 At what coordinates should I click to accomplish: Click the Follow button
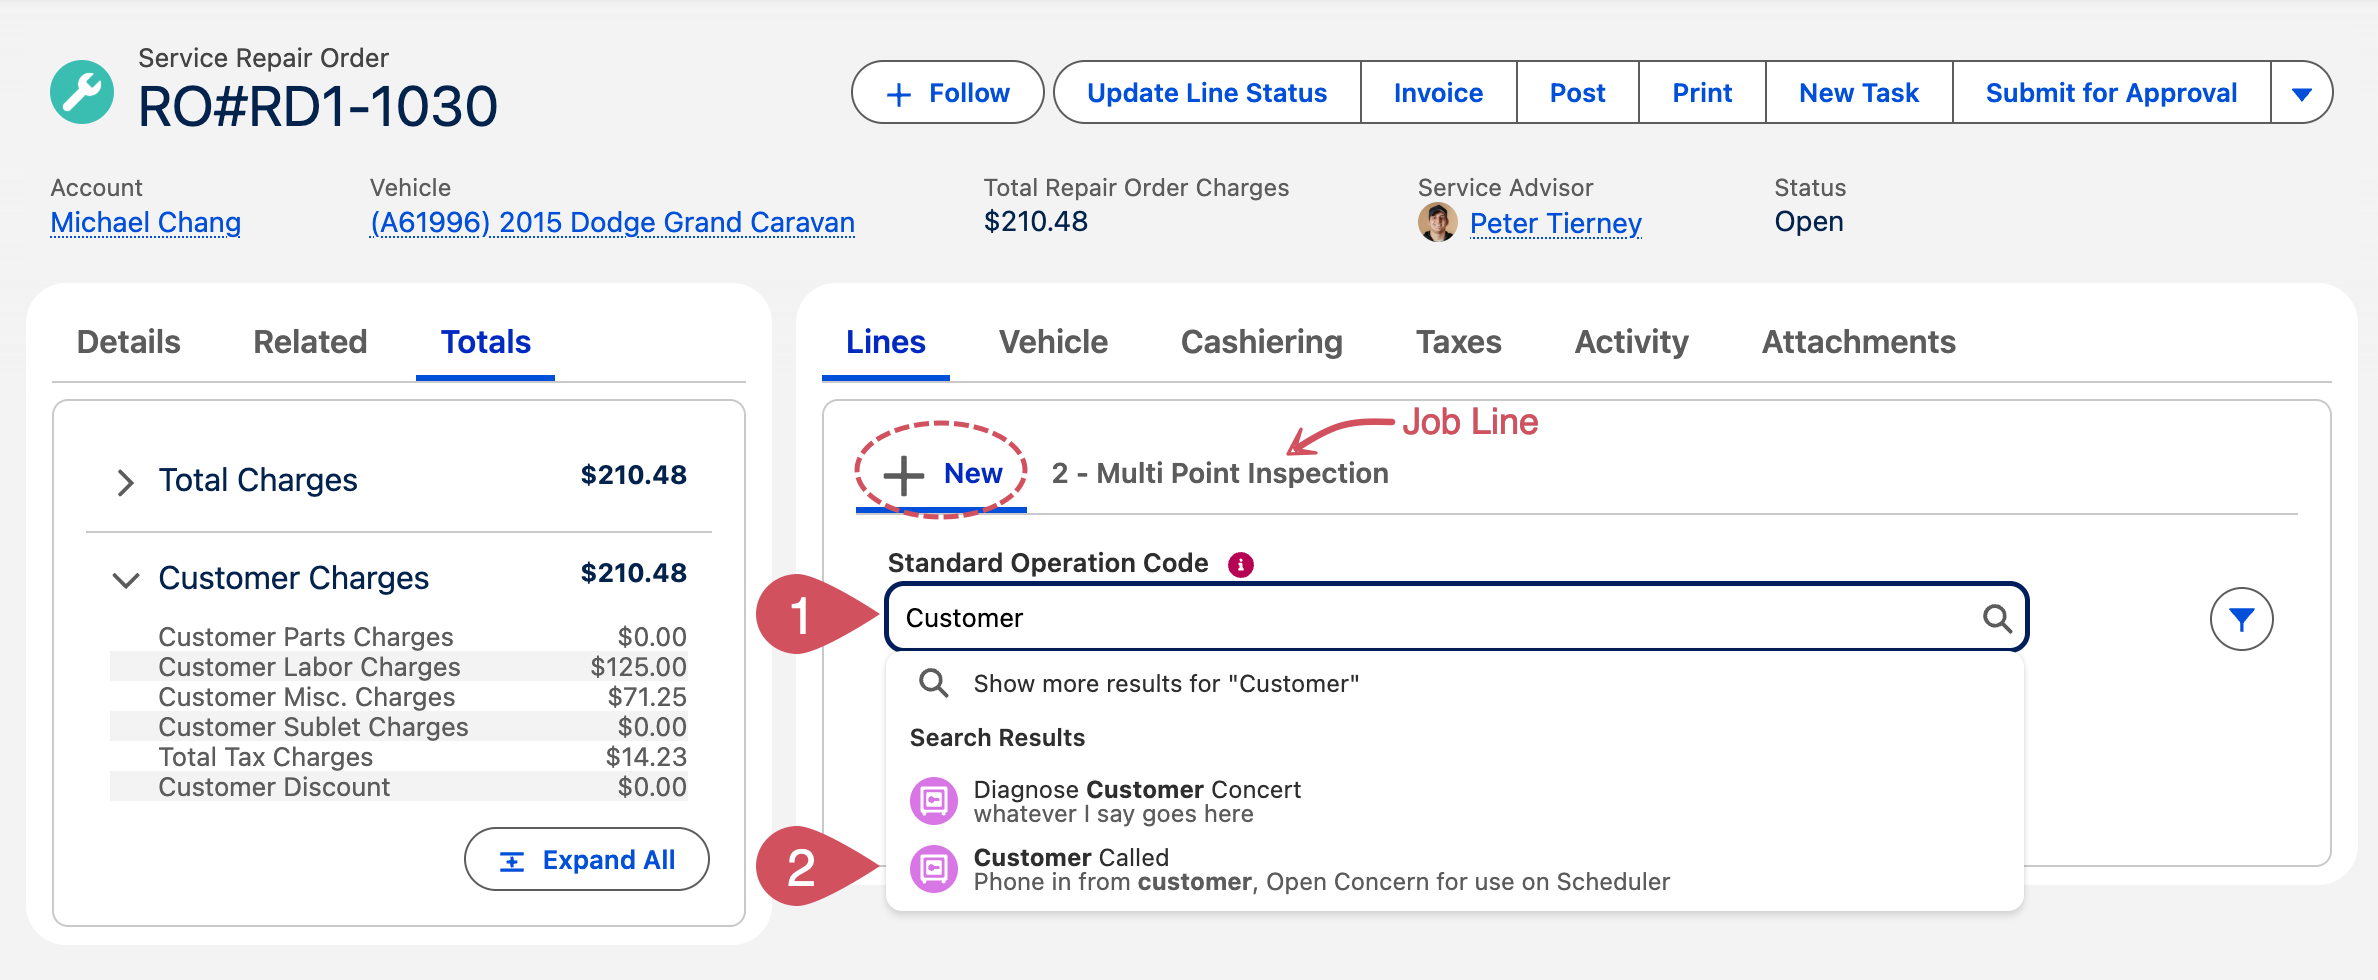tap(947, 93)
